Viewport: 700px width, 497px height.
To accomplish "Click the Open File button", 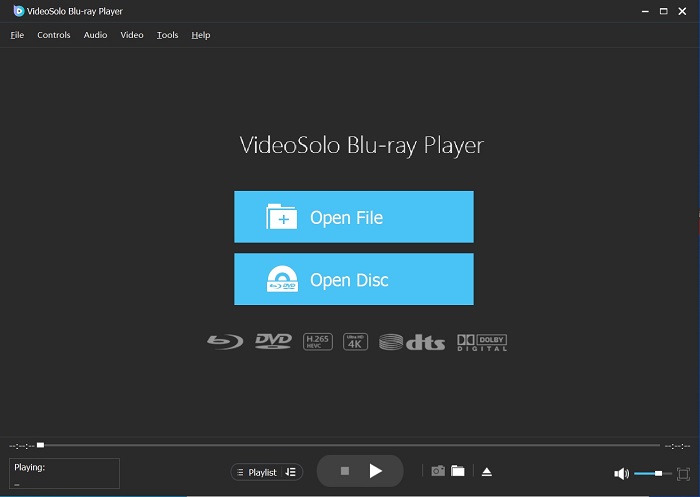I will (354, 217).
